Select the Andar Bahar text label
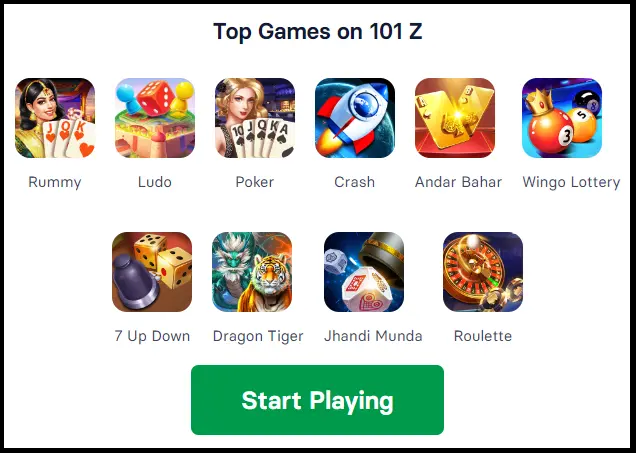This screenshot has height=453, width=636. [x=458, y=182]
